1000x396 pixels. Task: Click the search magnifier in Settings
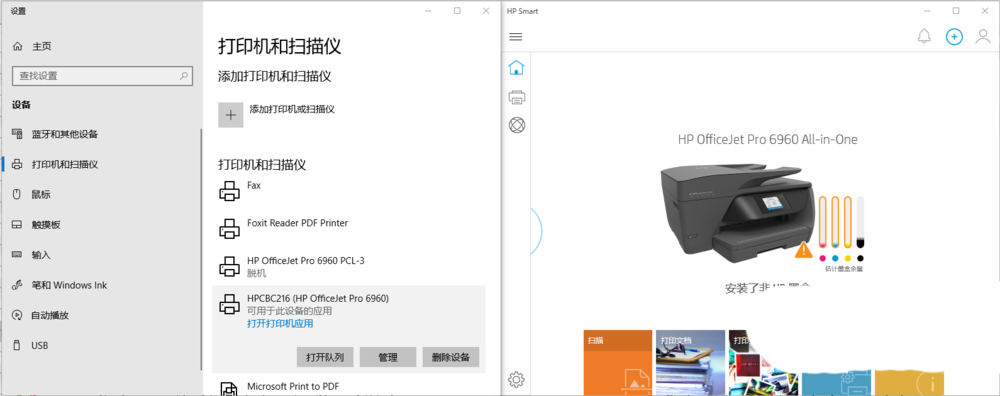(183, 76)
